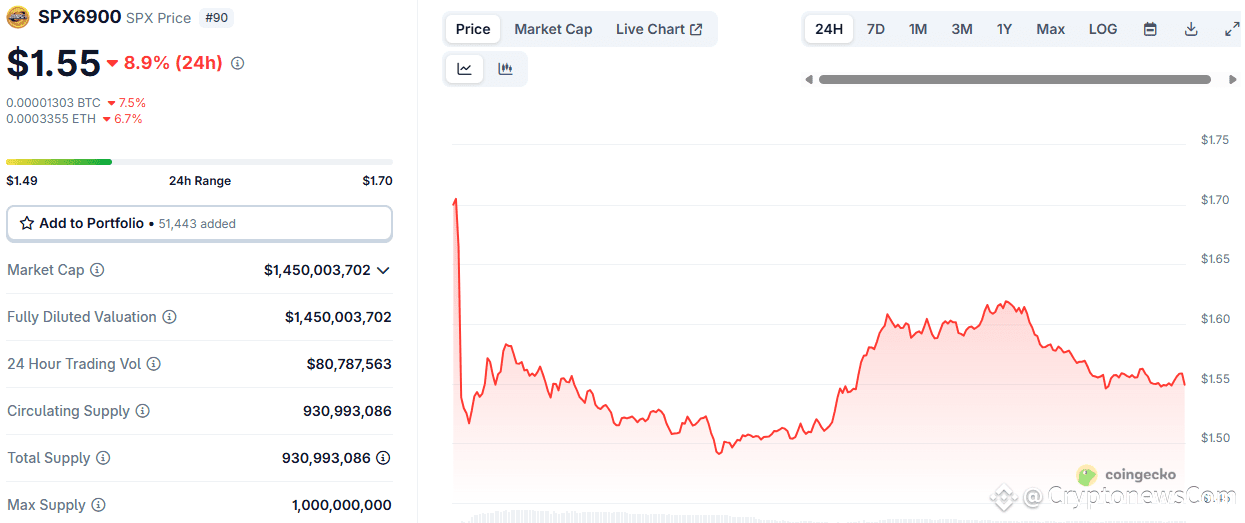Switch to candlestick chart view icon
Screen dimensions: 1245x523
pyautogui.click(x=505, y=69)
